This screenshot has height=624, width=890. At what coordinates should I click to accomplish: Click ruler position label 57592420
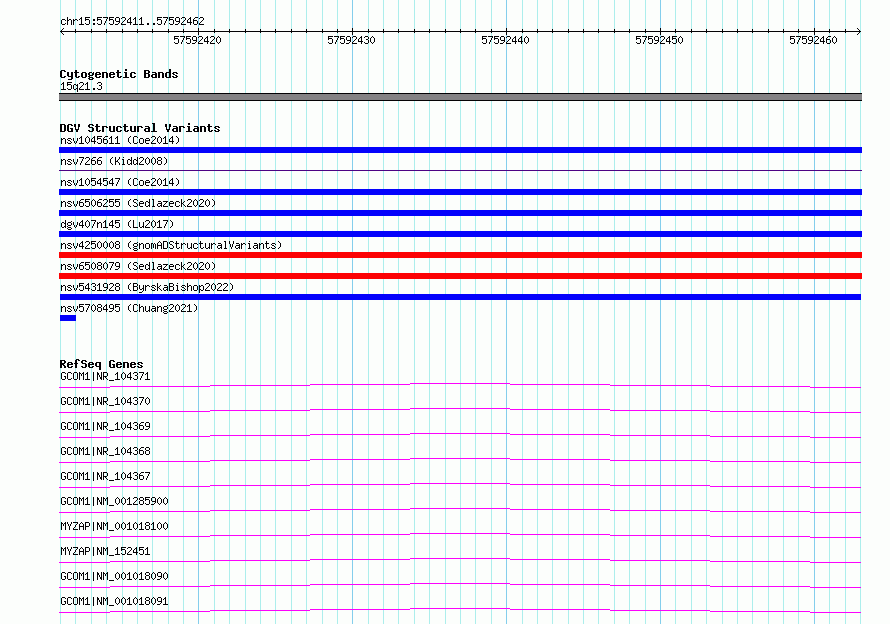198,40
